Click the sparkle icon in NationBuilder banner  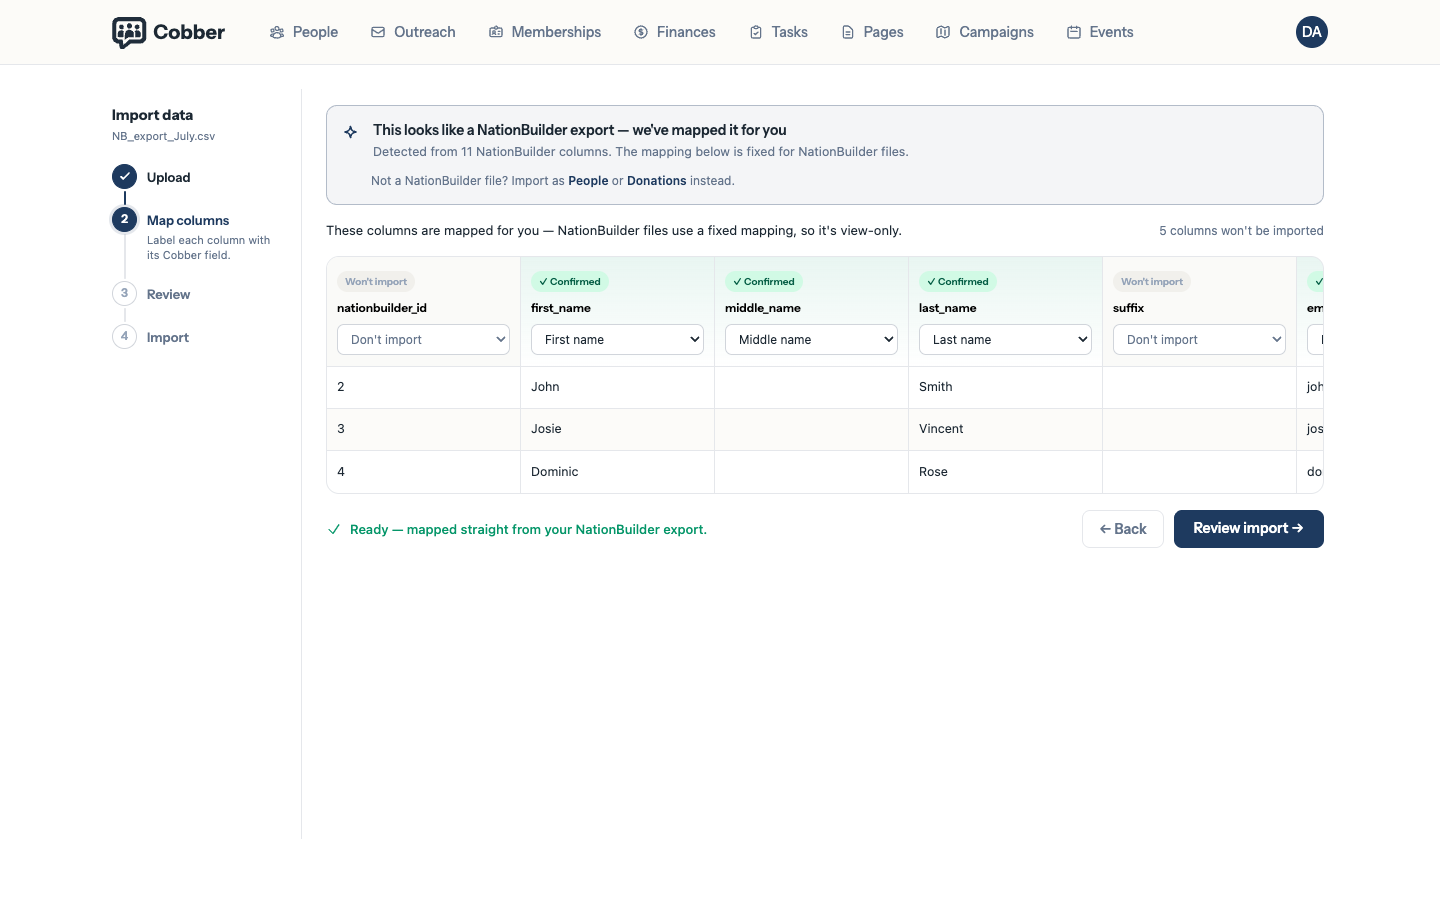tap(350, 131)
